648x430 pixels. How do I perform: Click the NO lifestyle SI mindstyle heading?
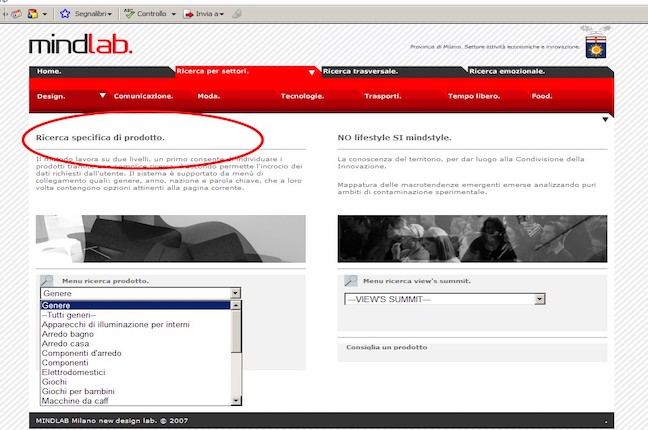(394, 138)
